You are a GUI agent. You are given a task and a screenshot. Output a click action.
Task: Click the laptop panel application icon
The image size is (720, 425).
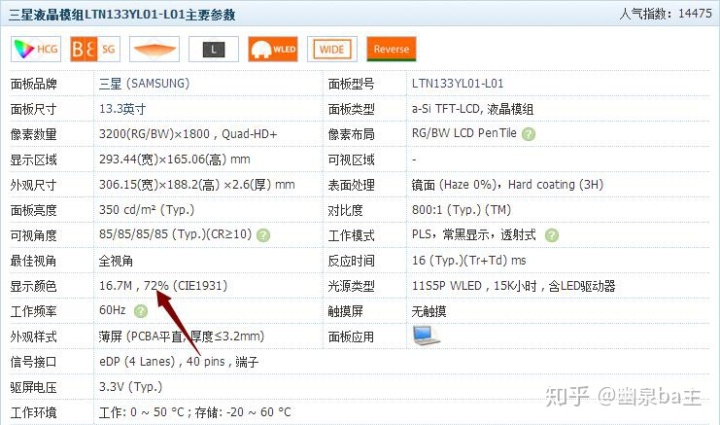426,336
